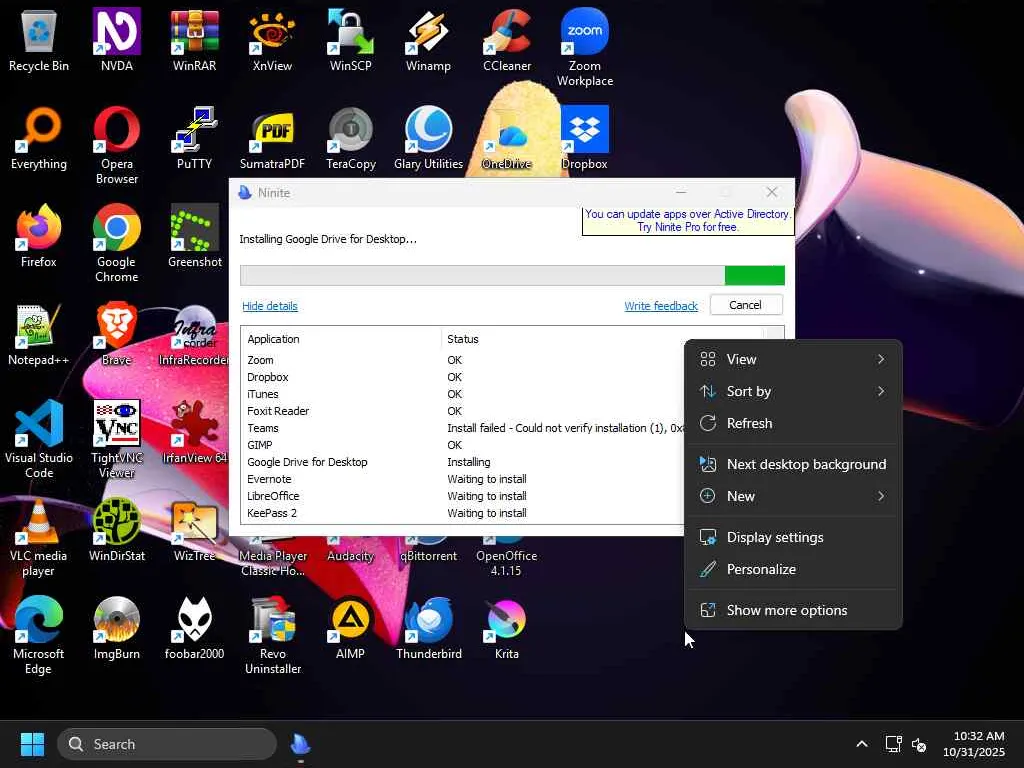The height and width of the screenshot is (768, 1024).
Task: Click the Thunderbird desktop icon
Action: tap(428, 628)
